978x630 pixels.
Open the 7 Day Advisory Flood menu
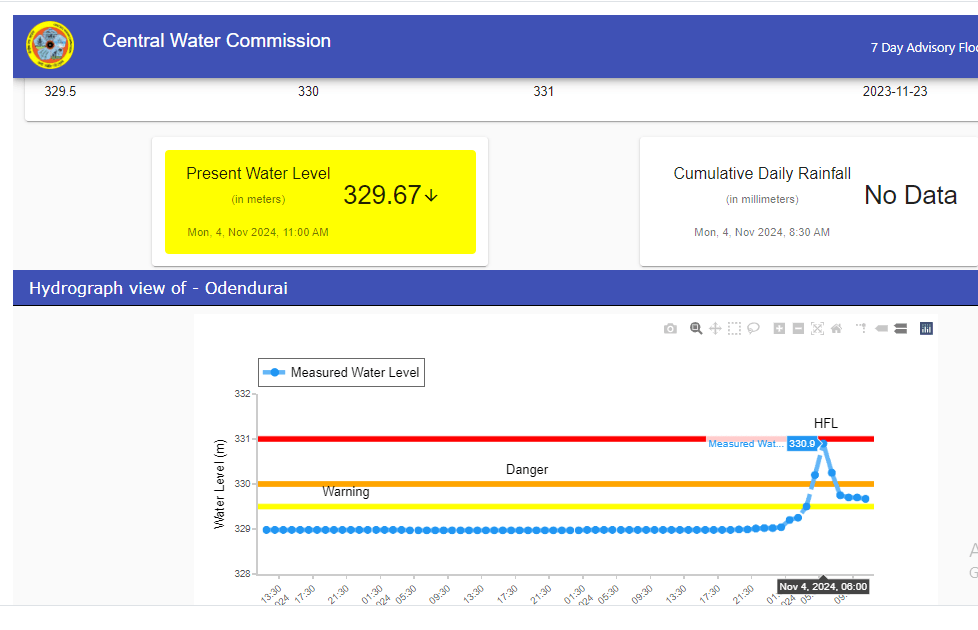[923, 48]
